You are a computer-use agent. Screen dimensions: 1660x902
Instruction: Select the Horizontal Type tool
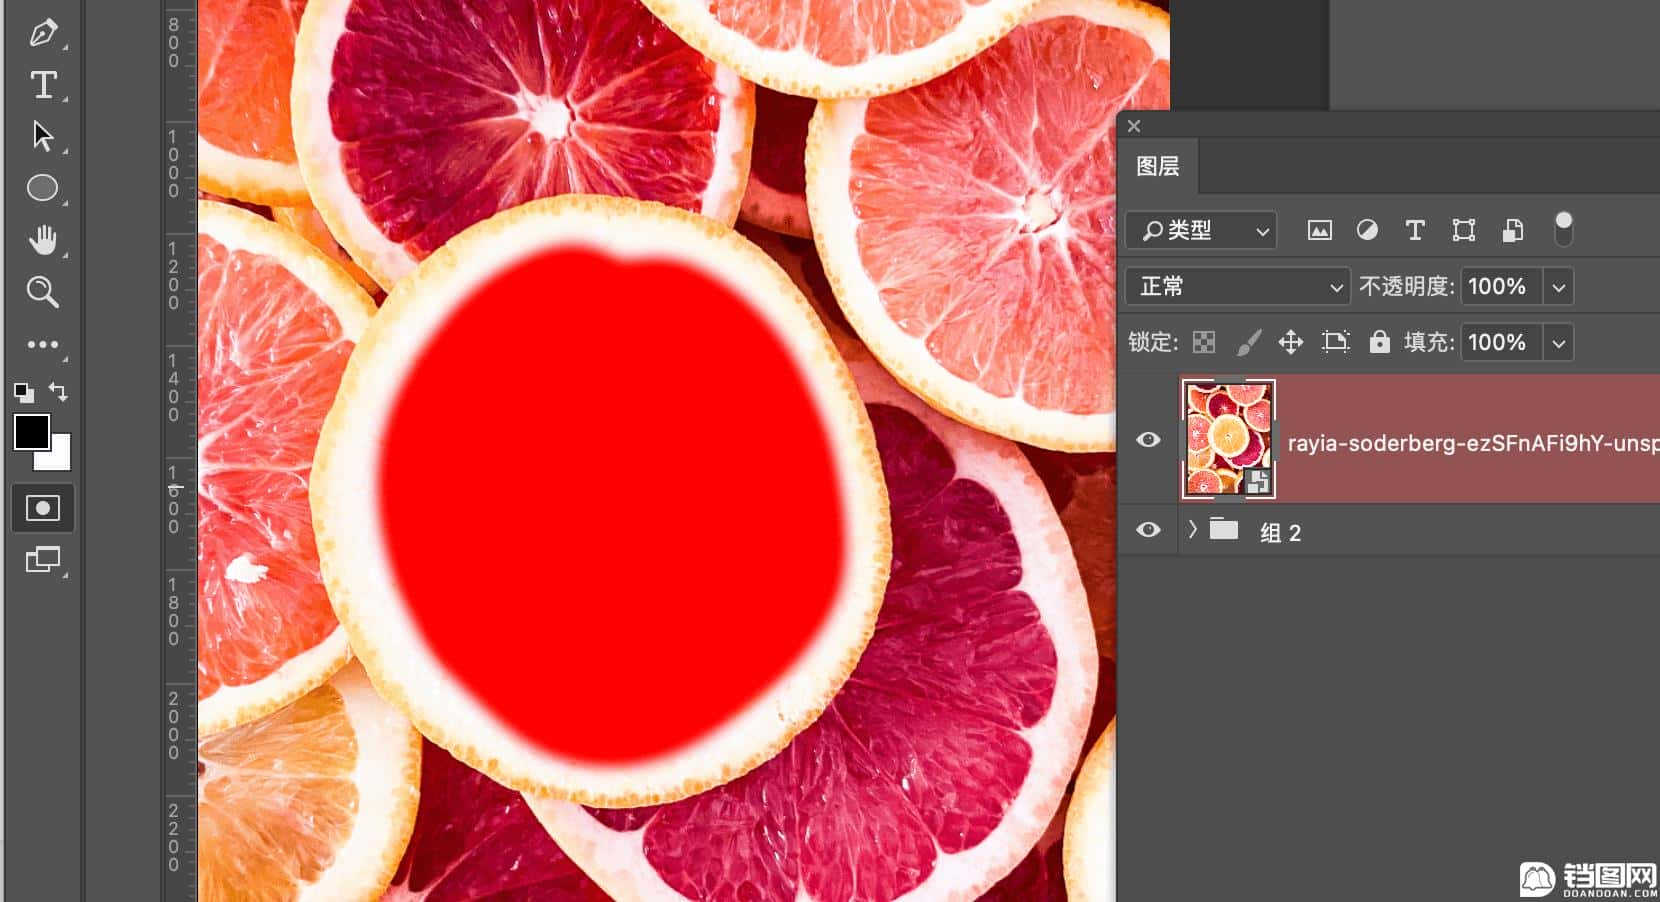[43, 85]
